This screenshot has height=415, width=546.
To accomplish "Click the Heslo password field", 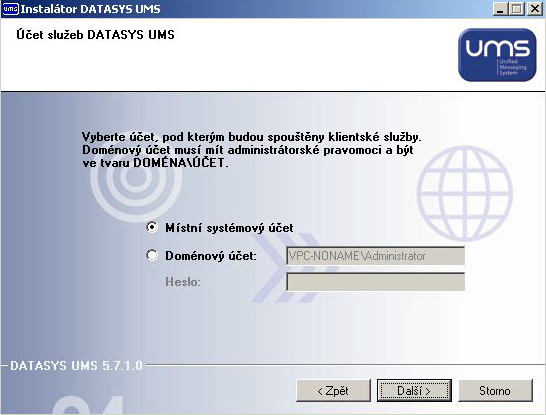I will [375, 282].
